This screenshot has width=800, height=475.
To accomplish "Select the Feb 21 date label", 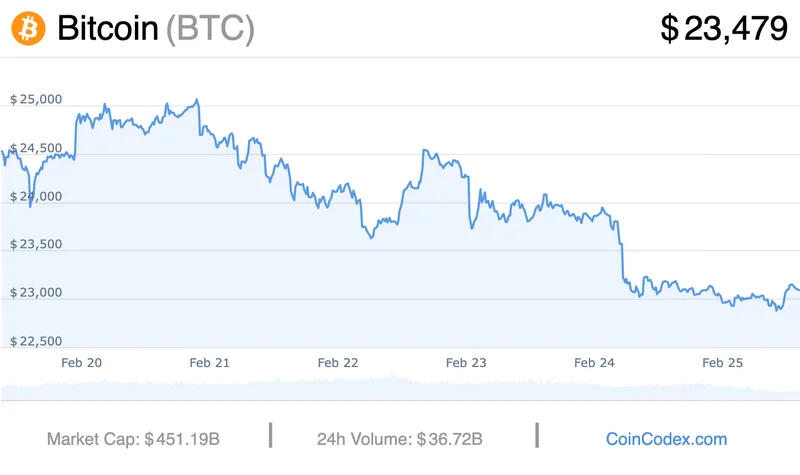I will coord(209,362).
